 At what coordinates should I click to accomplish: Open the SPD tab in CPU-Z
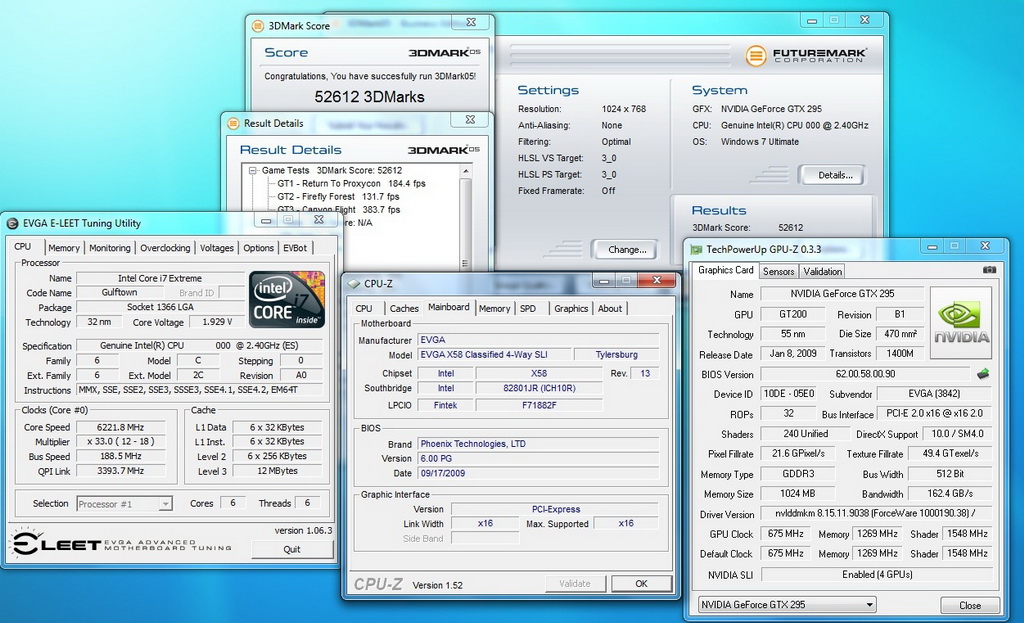click(528, 308)
